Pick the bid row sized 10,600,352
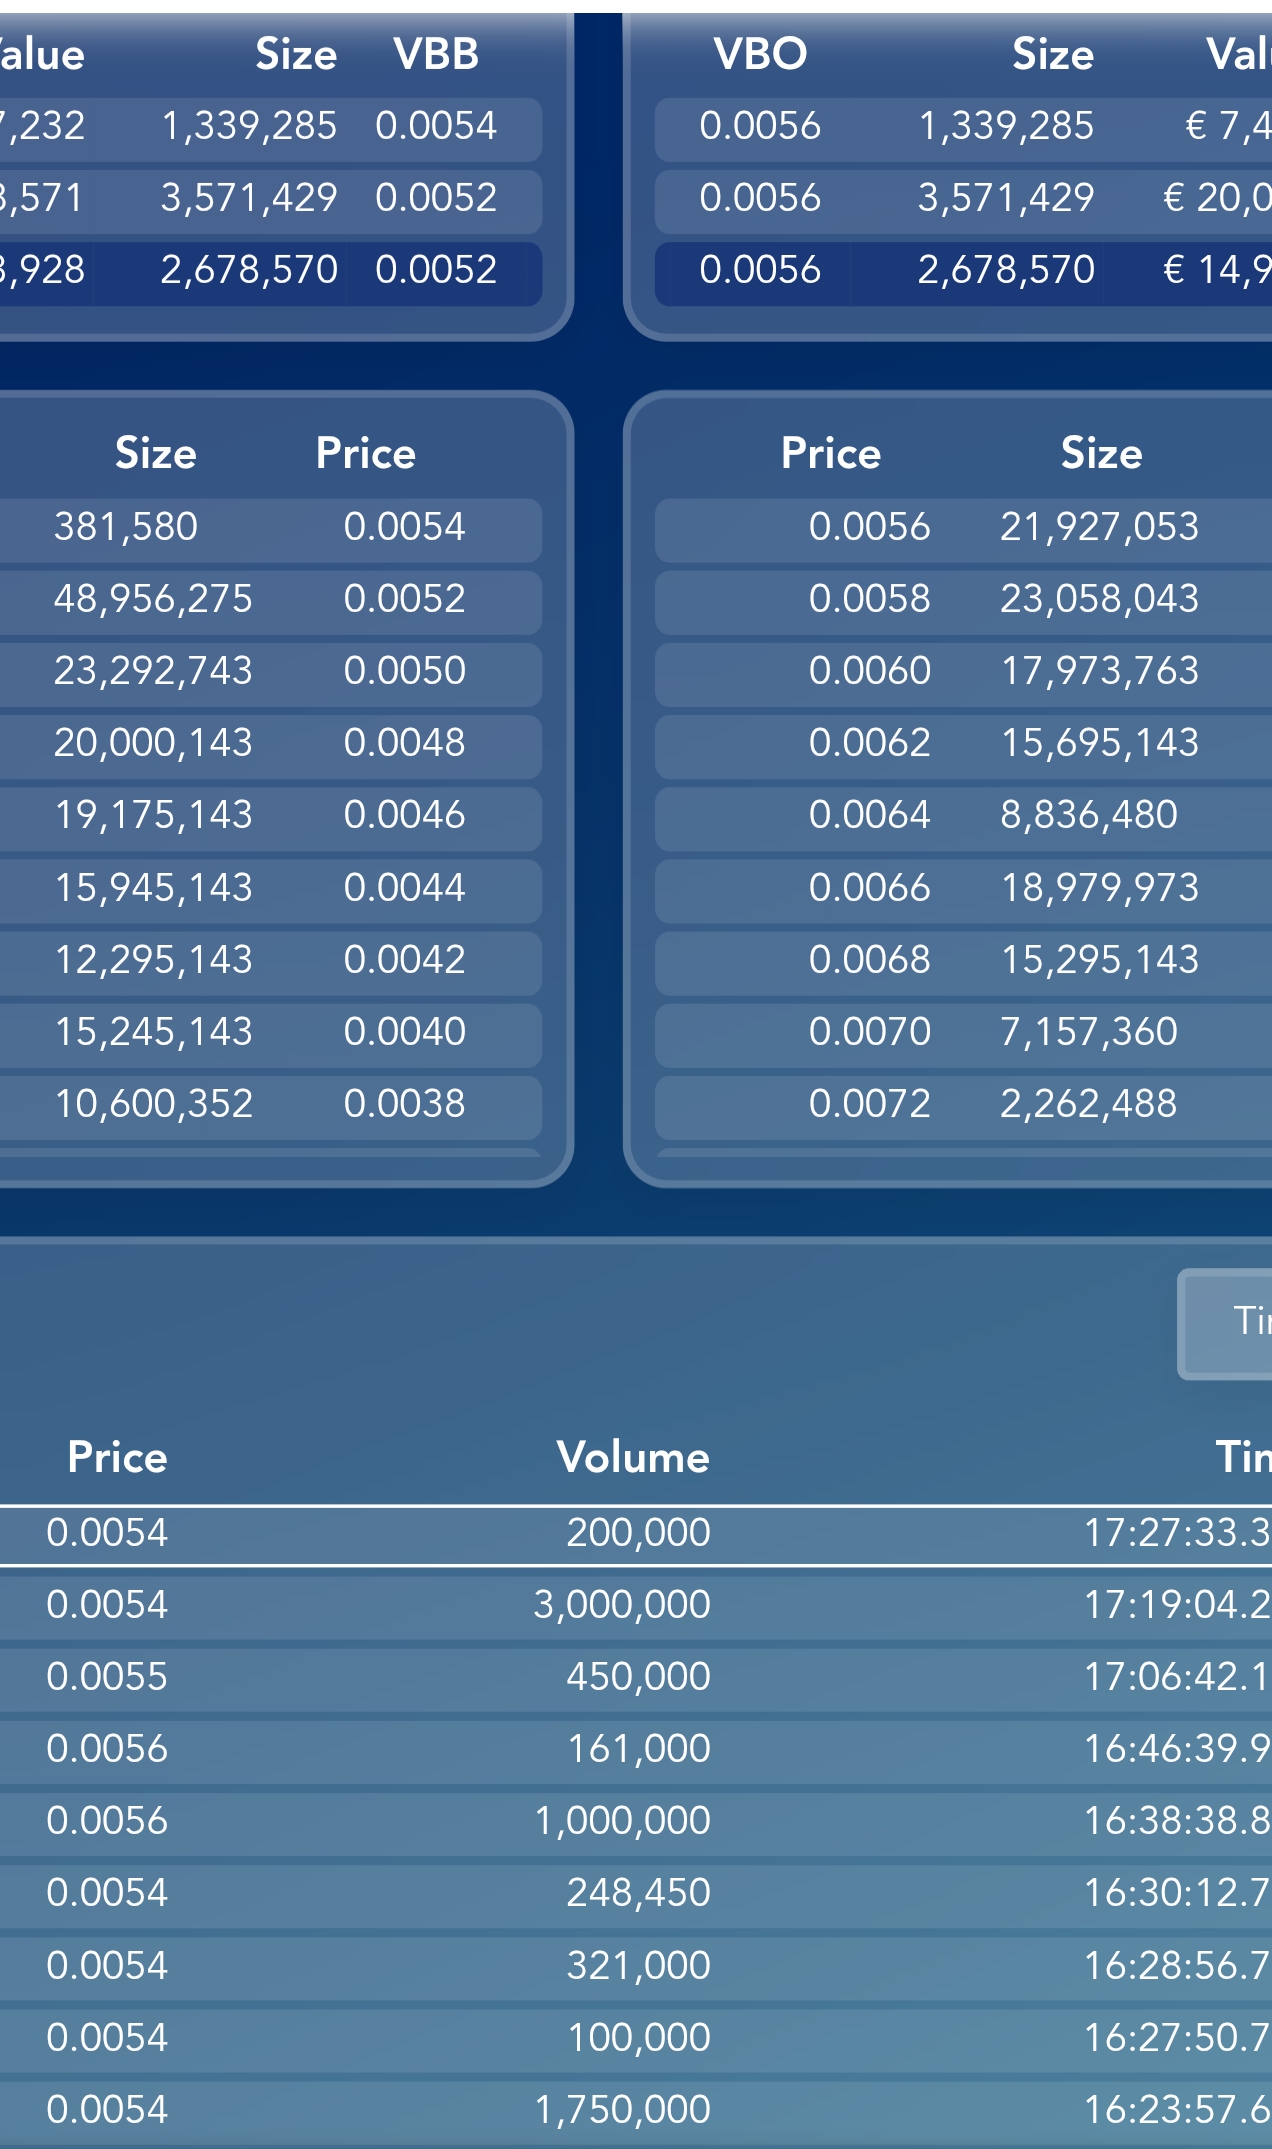Image resolution: width=1272 pixels, height=2149 pixels. pyautogui.click(x=270, y=1105)
